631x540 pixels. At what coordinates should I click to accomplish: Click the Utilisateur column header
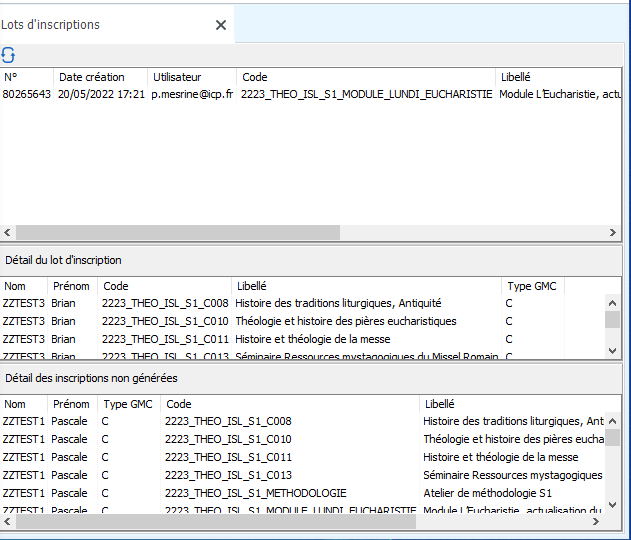coord(177,77)
